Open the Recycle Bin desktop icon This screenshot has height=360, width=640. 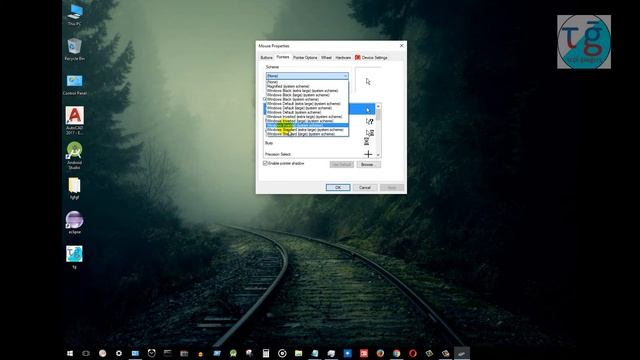coord(75,49)
